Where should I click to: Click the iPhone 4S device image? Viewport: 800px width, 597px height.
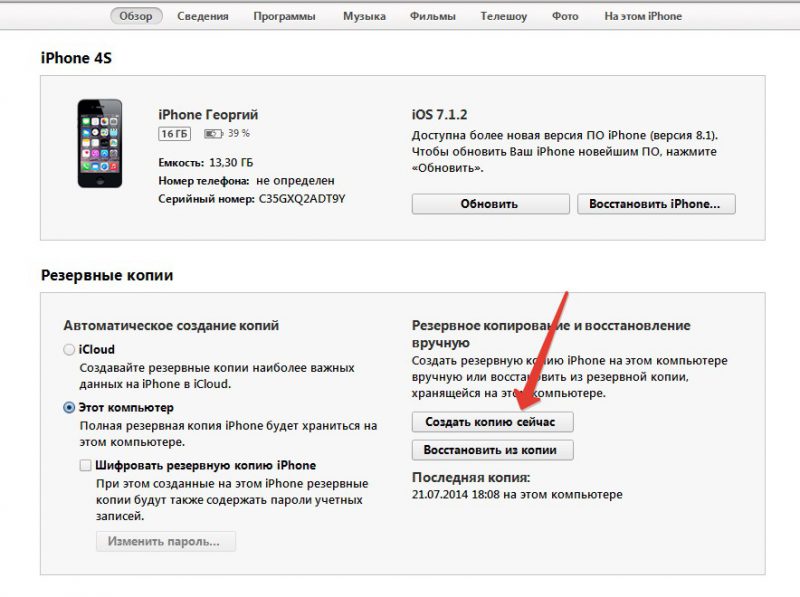tap(100, 143)
